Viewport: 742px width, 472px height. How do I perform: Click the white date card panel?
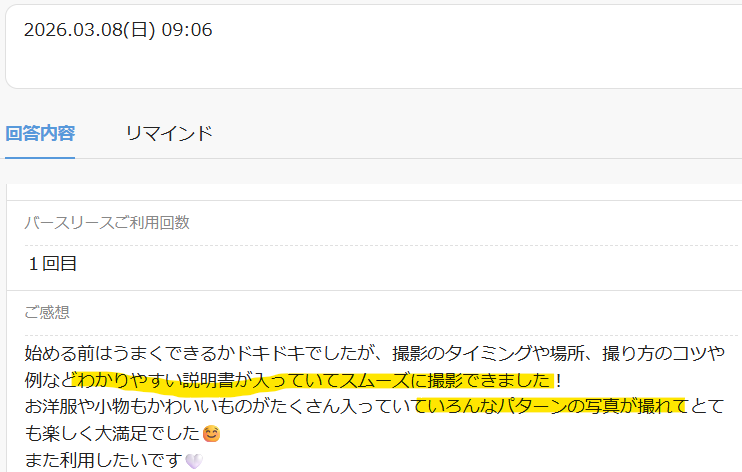373,46
